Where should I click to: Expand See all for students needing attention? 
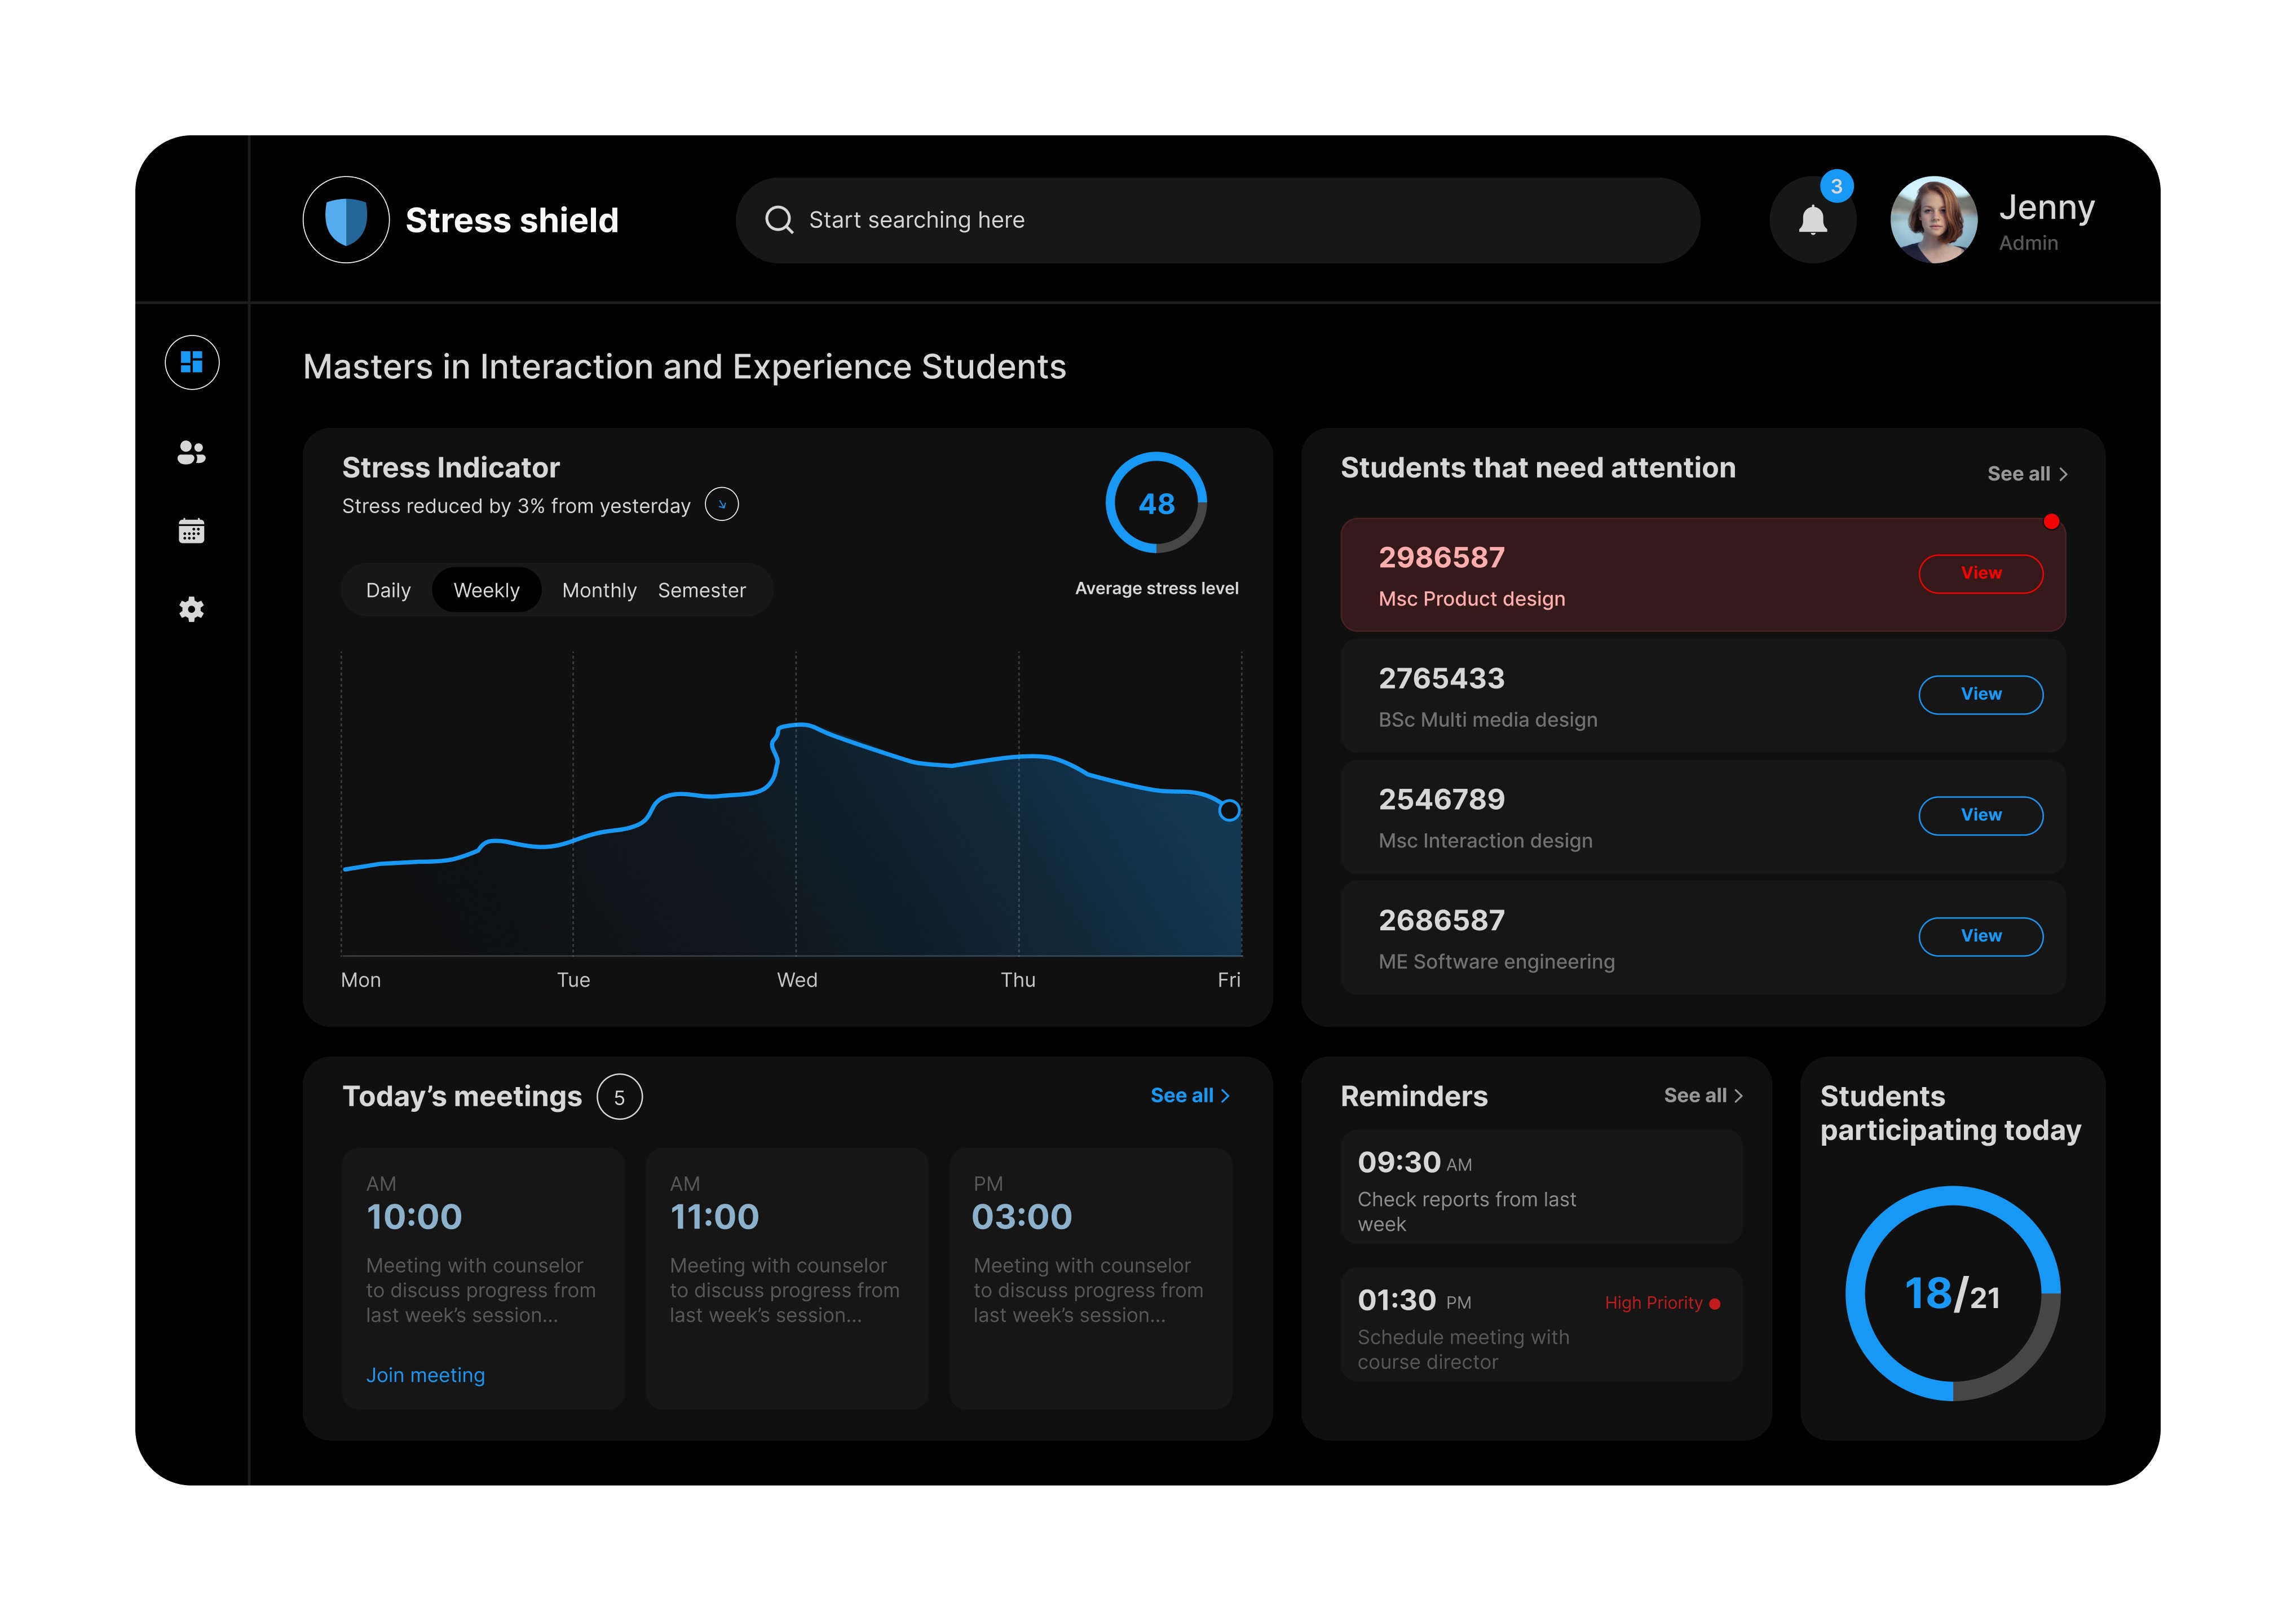2027,474
